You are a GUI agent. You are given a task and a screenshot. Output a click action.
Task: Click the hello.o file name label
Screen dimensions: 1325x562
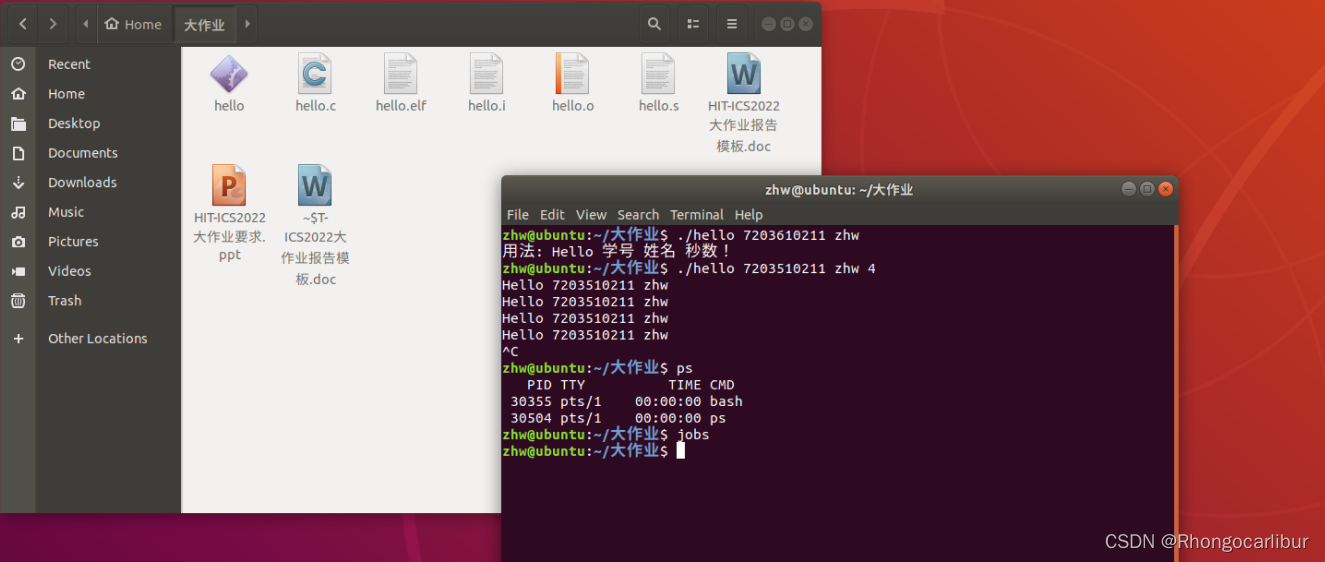pyautogui.click(x=573, y=106)
